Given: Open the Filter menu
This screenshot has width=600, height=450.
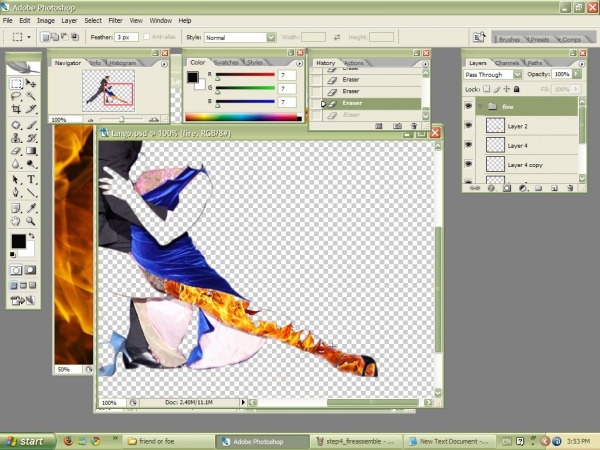Looking at the screenshot, I should click(115, 20).
